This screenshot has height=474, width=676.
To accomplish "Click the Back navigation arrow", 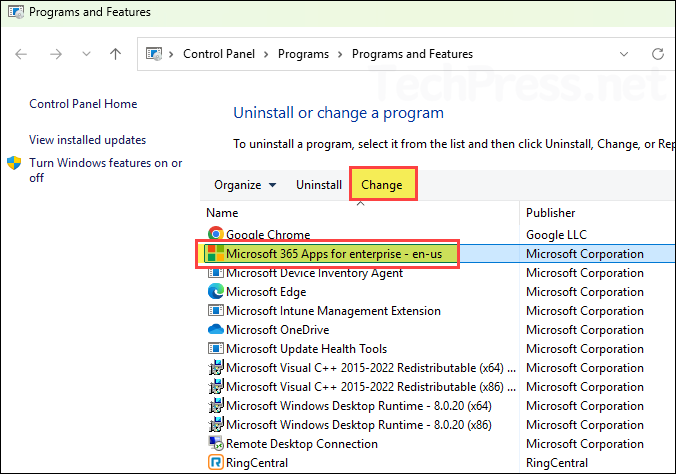I will tap(21, 54).
